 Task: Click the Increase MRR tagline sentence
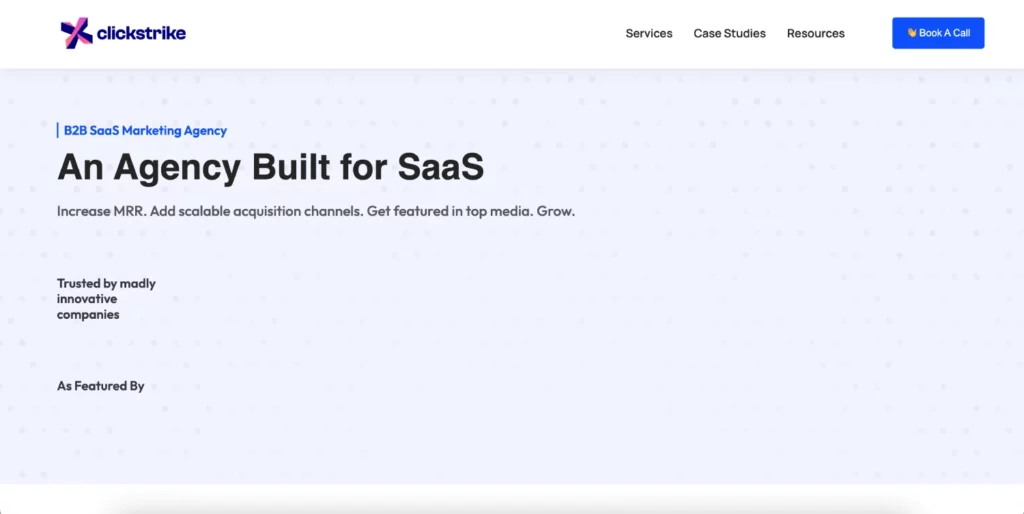click(315, 212)
